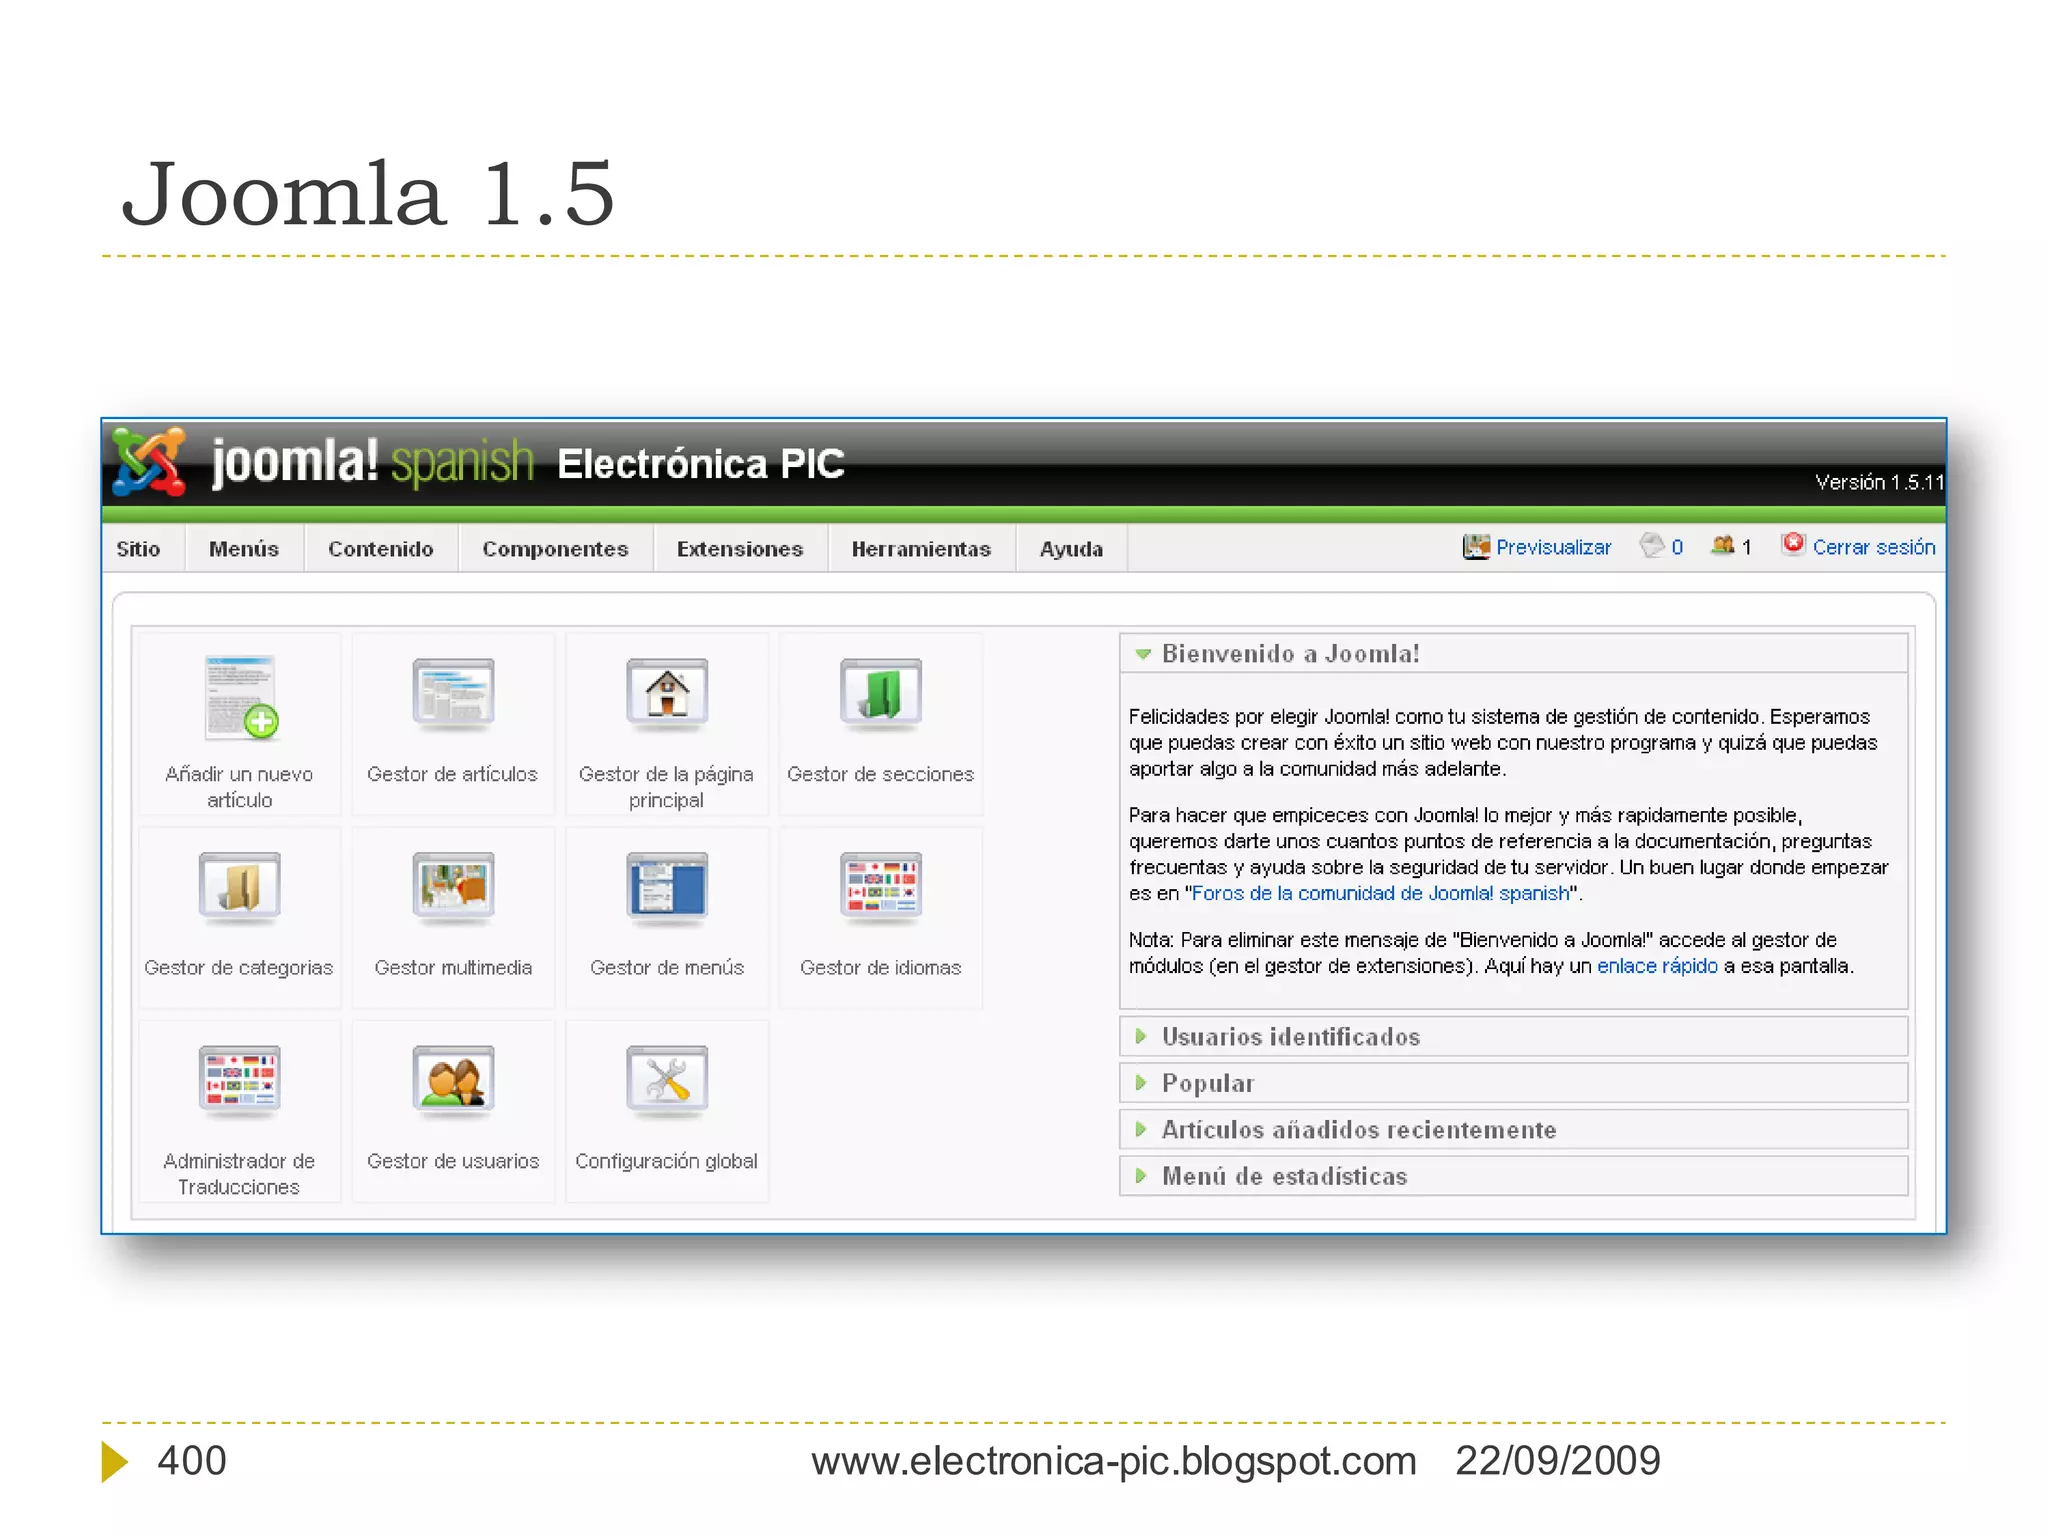Viewport: 2048px width, 1536px height.
Task: Open the Gestor de usuarios icon
Action: [x=453, y=1080]
